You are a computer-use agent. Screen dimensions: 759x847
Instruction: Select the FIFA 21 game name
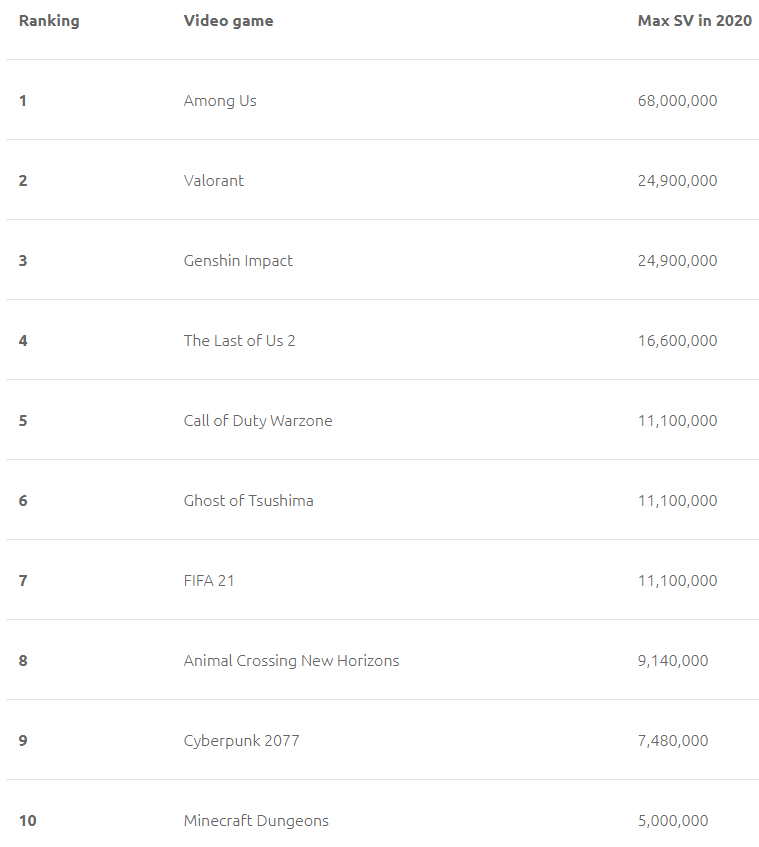click(x=209, y=581)
